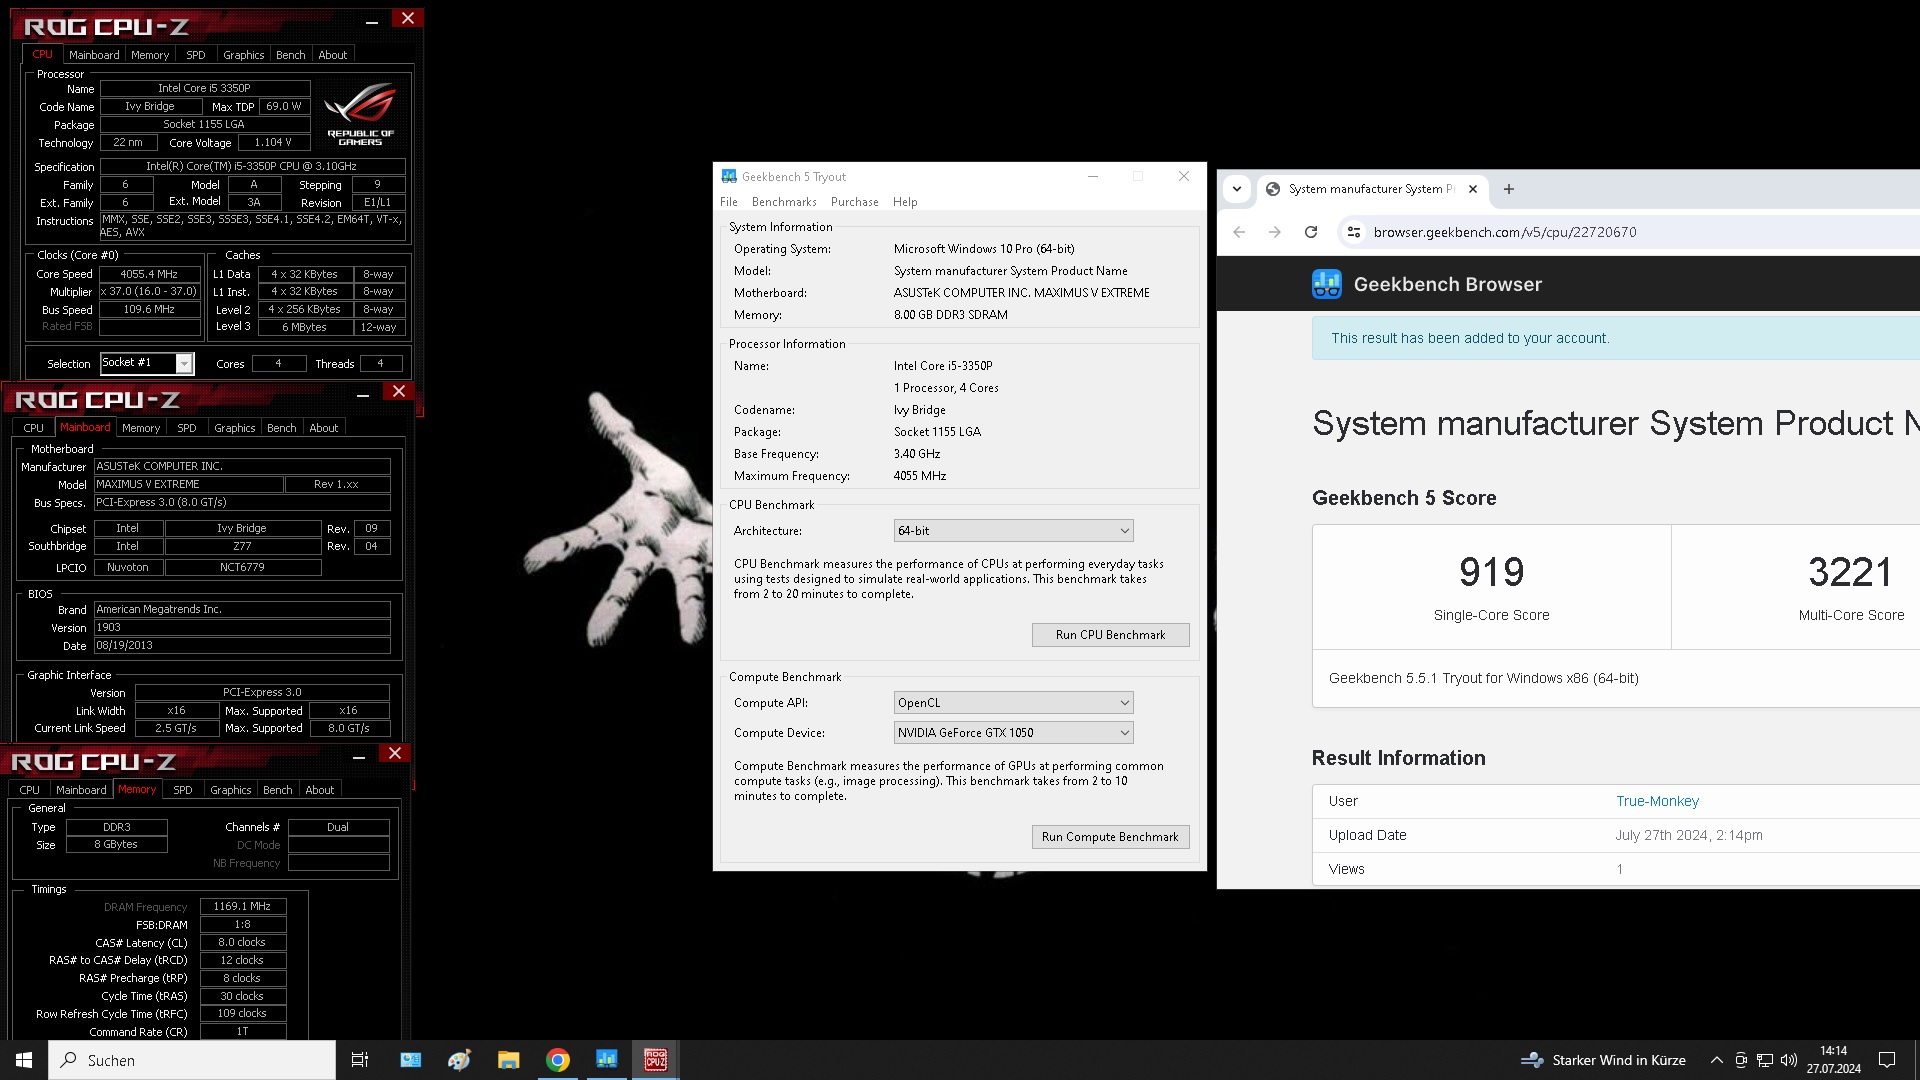
Task: Open the Mail app taskbar icon
Action: pyautogui.click(x=411, y=1060)
